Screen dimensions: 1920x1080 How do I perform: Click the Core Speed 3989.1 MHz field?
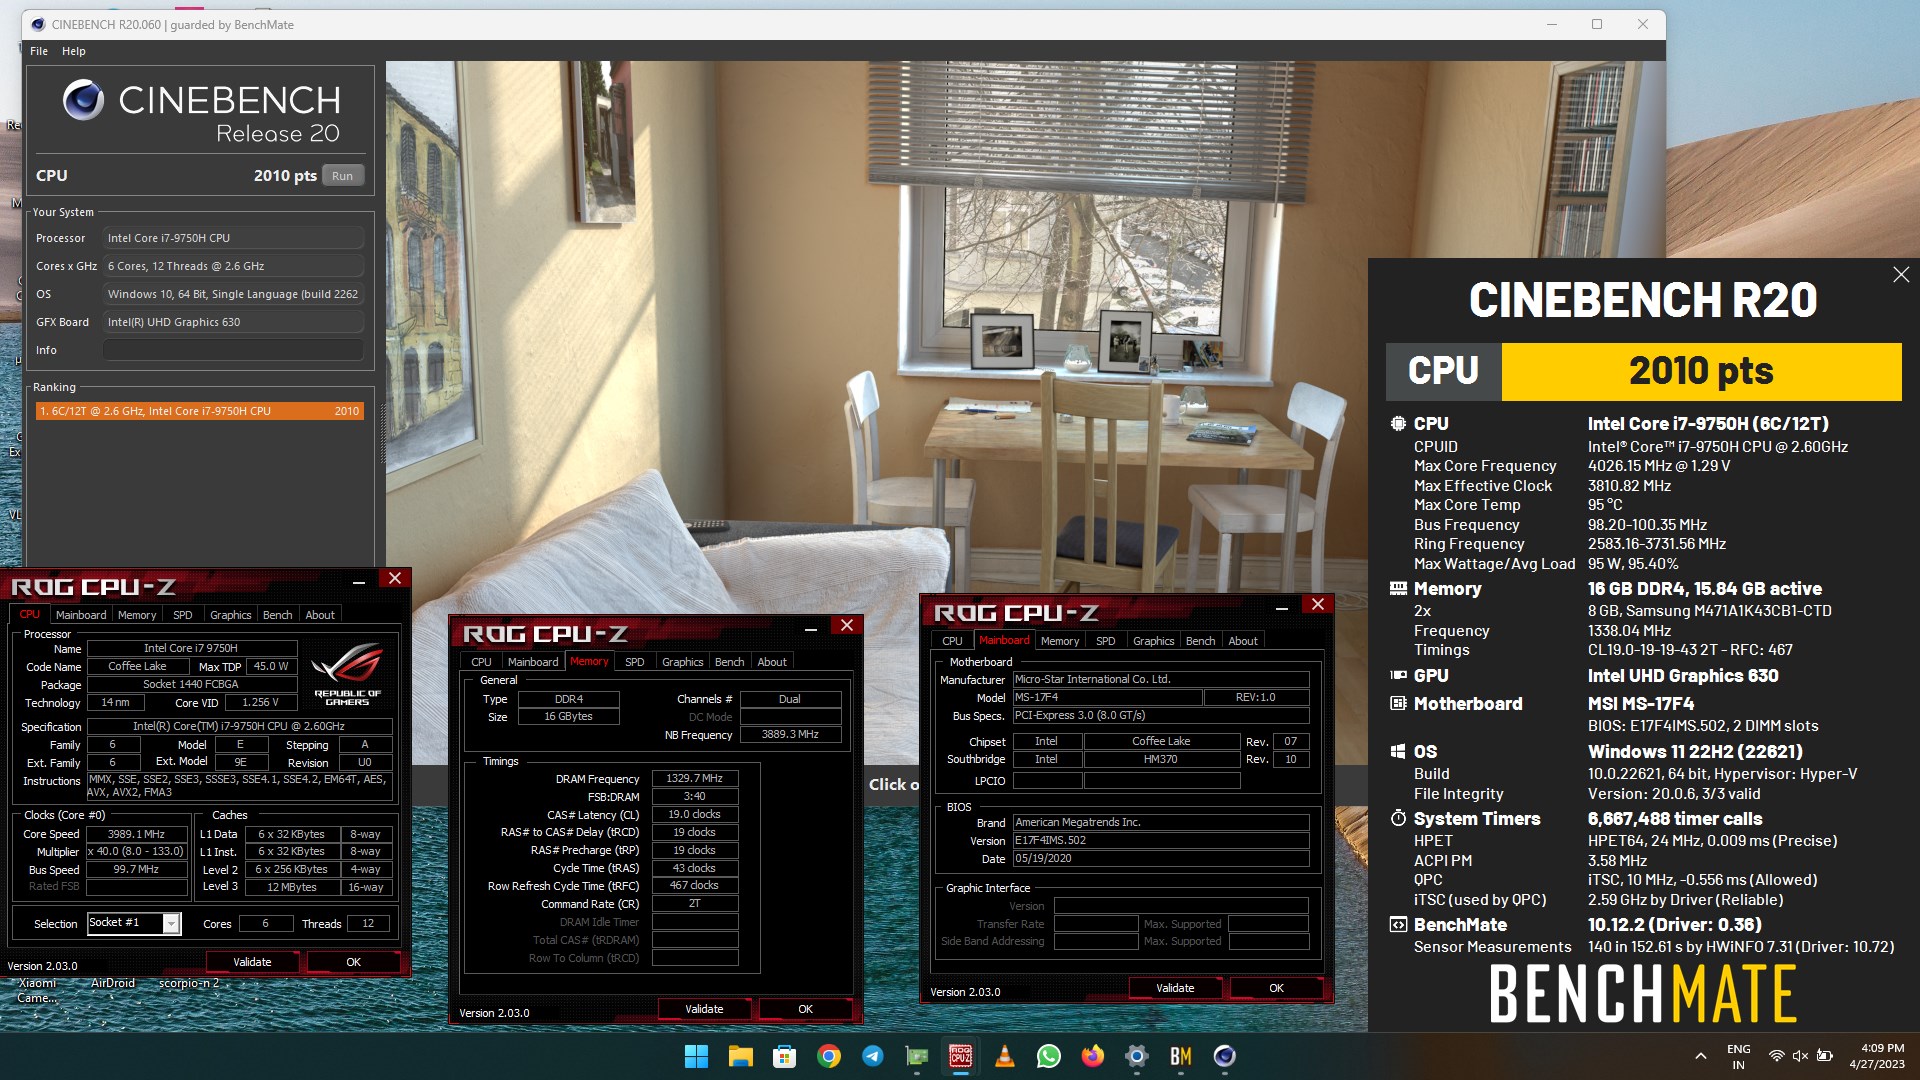click(137, 834)
